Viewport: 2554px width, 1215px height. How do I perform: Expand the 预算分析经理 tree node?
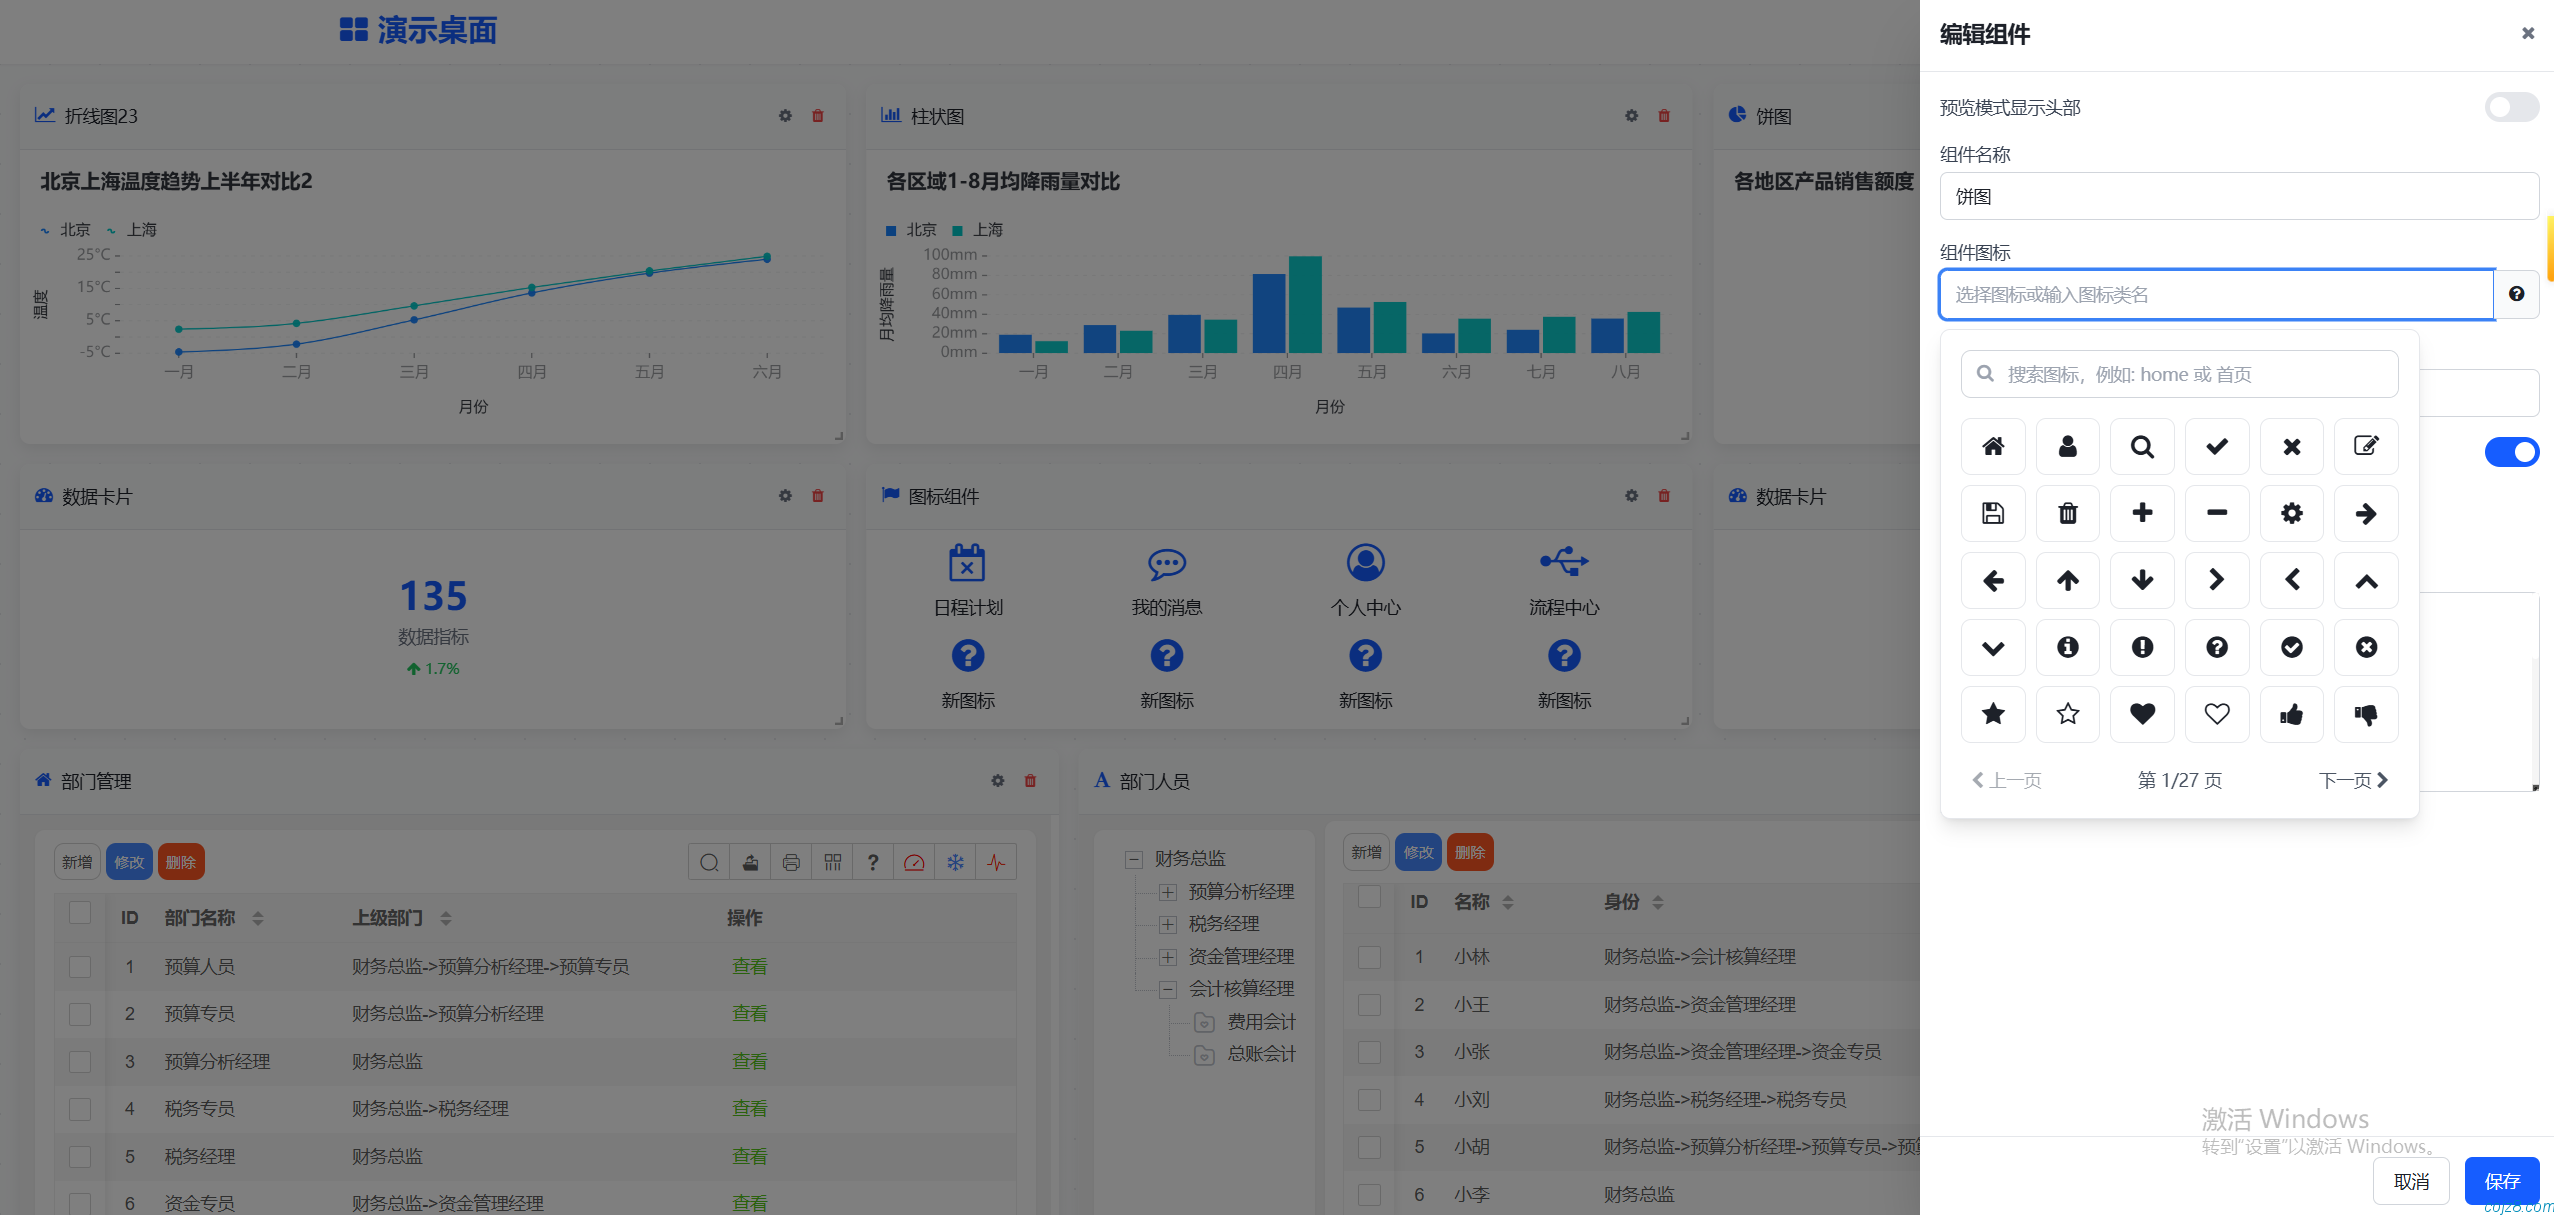point(1167,892)
